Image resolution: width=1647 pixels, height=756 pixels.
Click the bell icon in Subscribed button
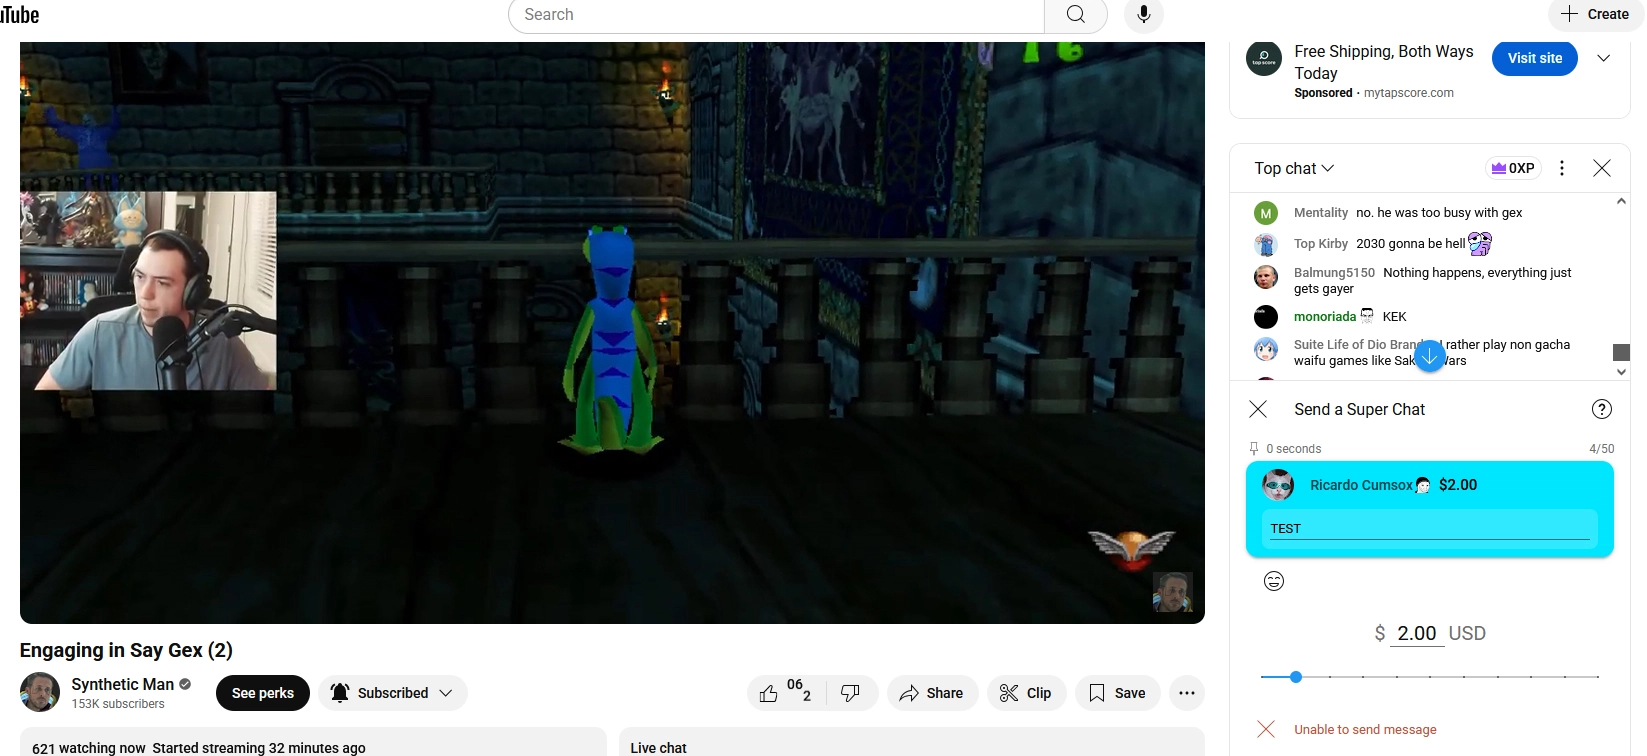(x=340, y=693)
